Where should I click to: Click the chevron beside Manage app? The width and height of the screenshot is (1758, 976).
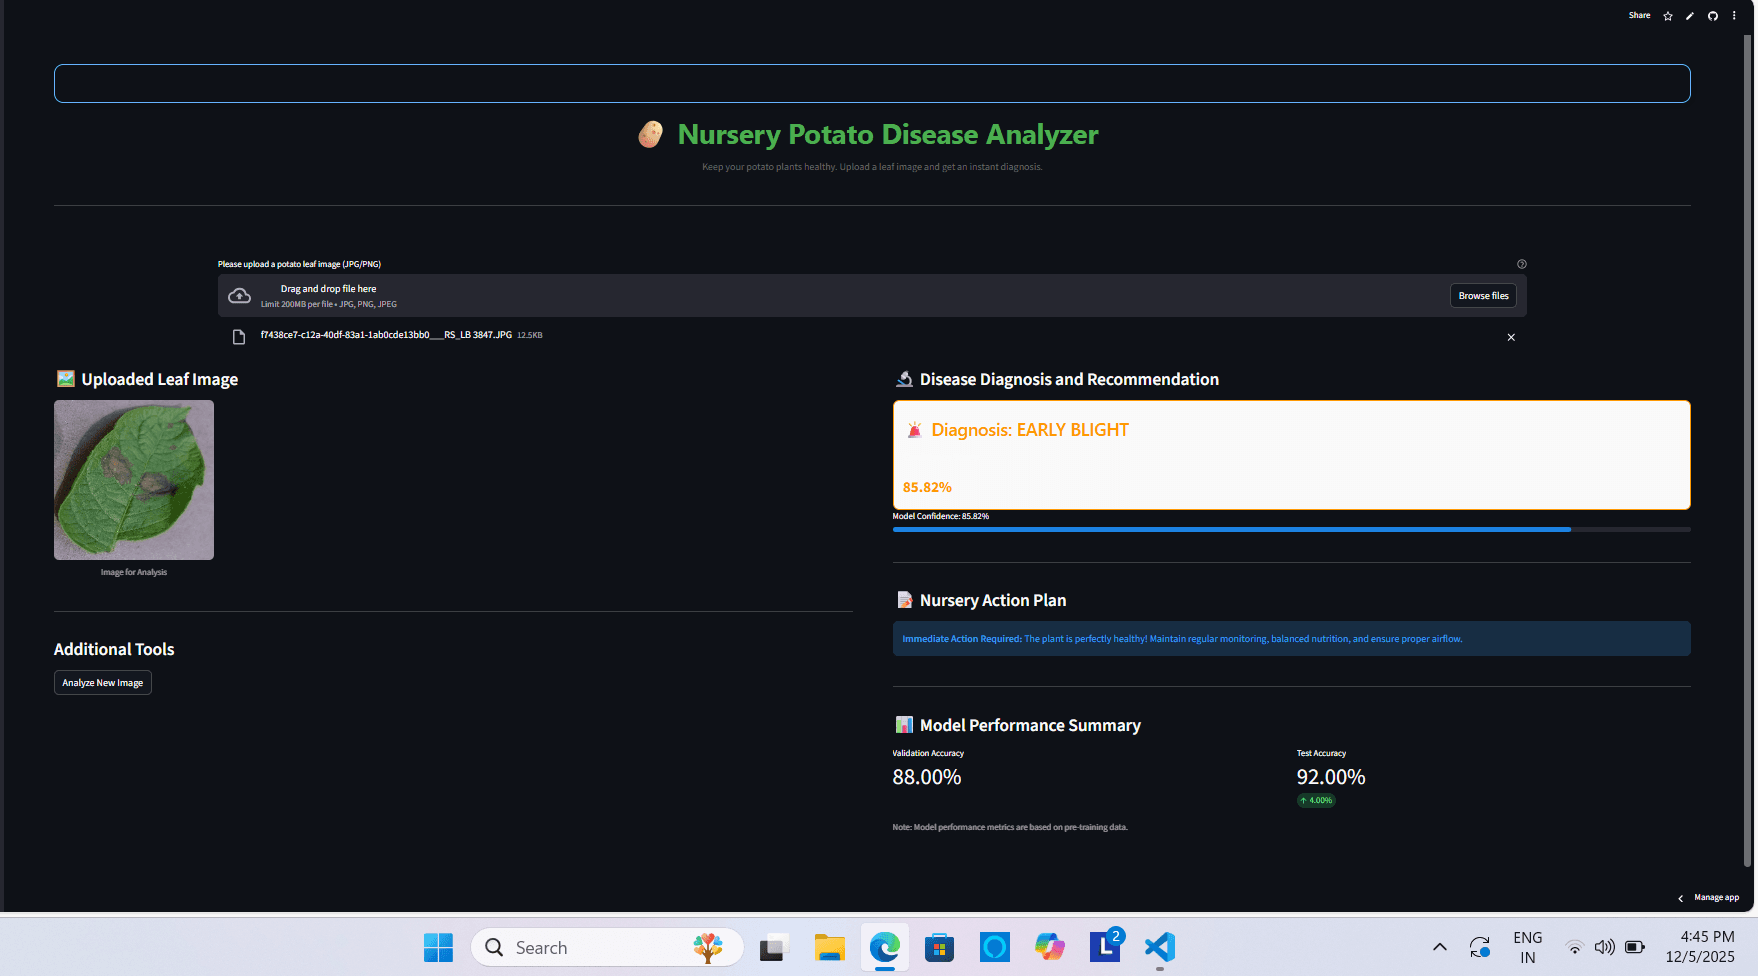[1681, 898]
